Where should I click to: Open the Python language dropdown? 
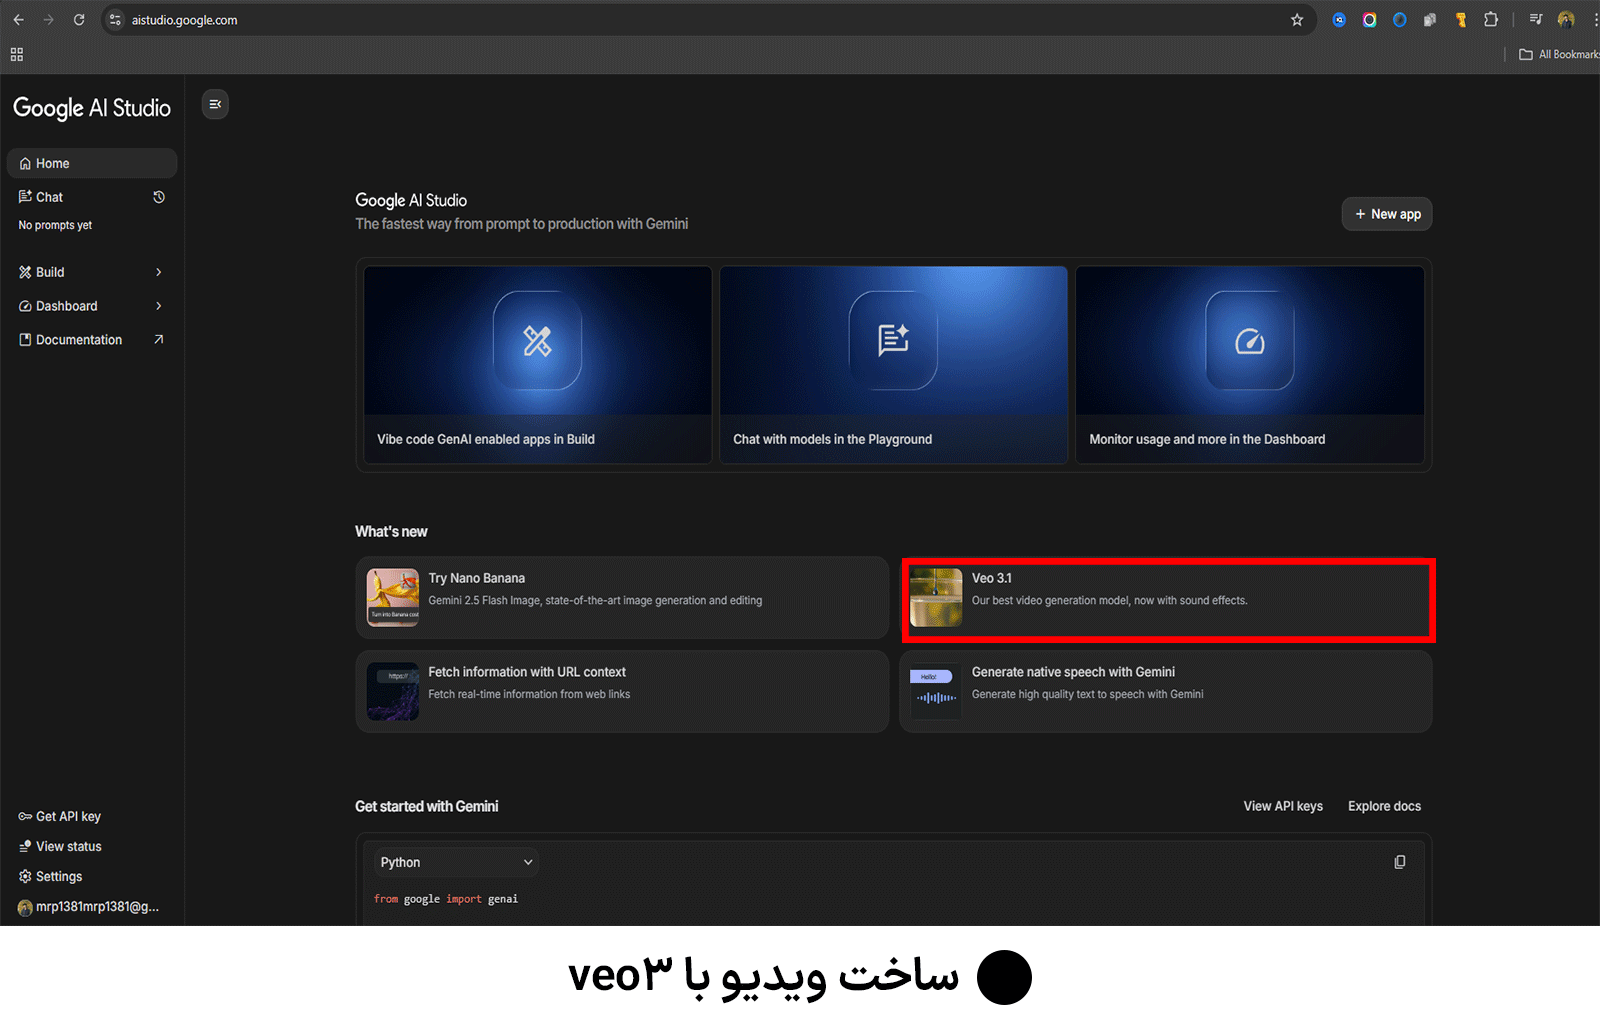[456, 862]
